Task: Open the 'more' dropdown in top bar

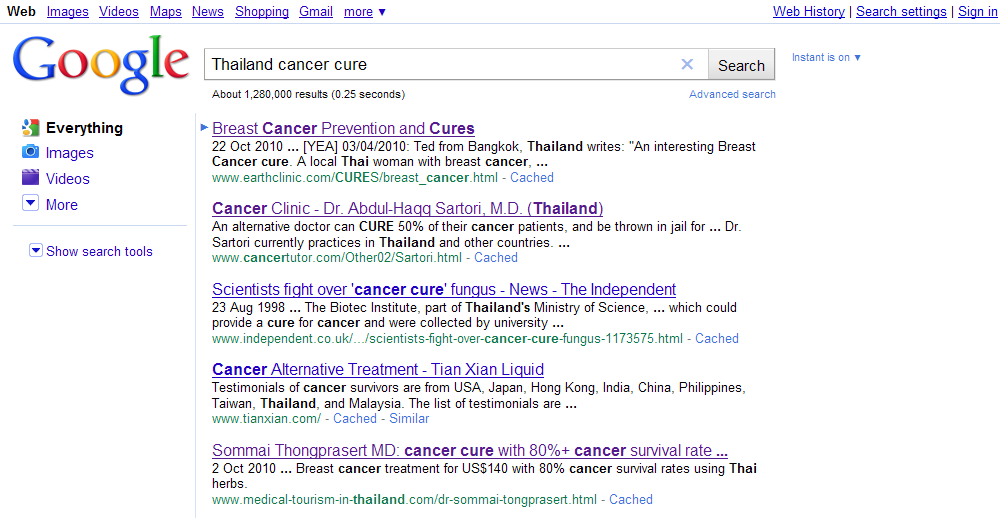Action: coord(364,12)
